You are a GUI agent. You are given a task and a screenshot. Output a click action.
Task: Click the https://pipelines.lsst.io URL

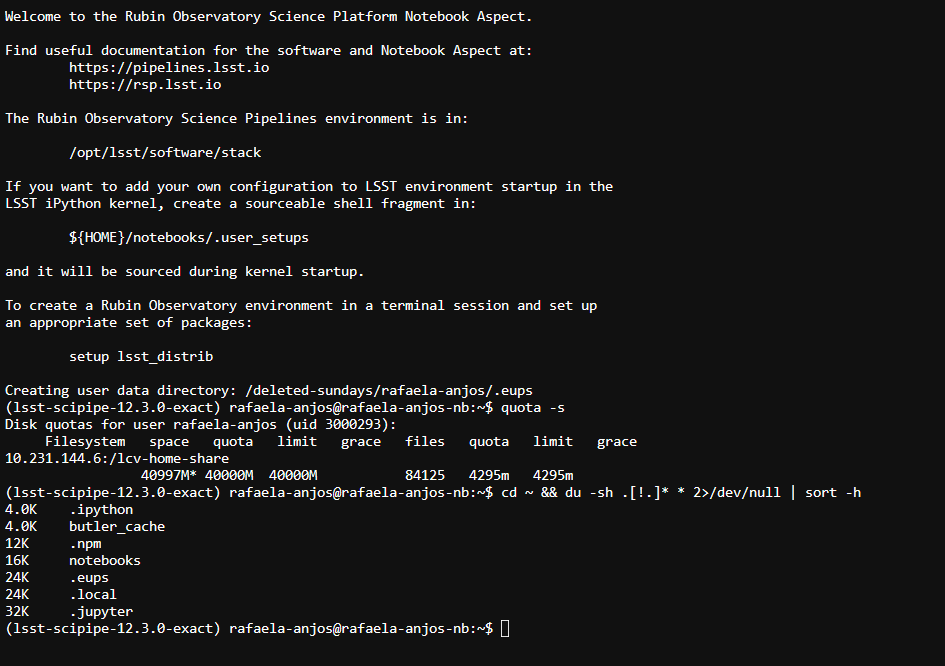click(169, 68)
